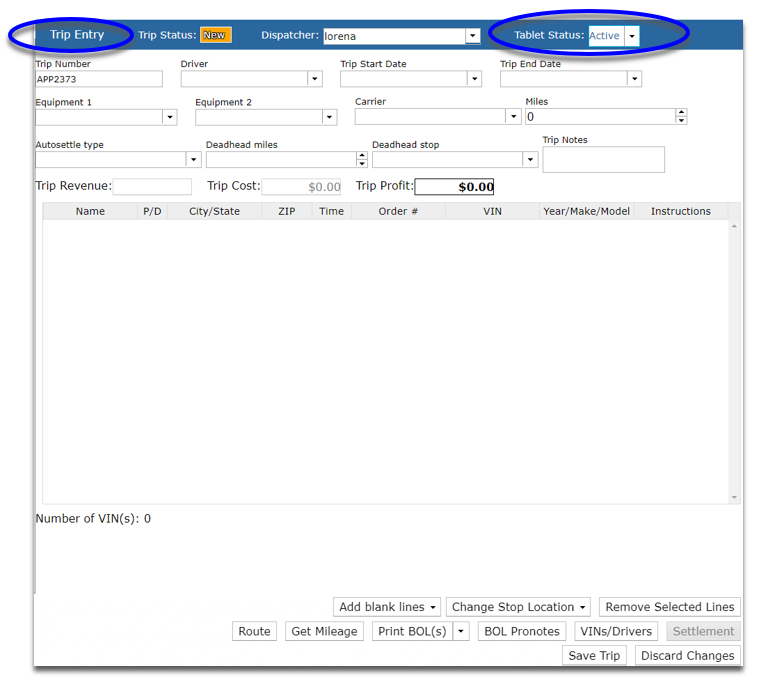This screenshot has height=679, width=762.
Task: Click the BOL Pronotes button
Action: 522,631
